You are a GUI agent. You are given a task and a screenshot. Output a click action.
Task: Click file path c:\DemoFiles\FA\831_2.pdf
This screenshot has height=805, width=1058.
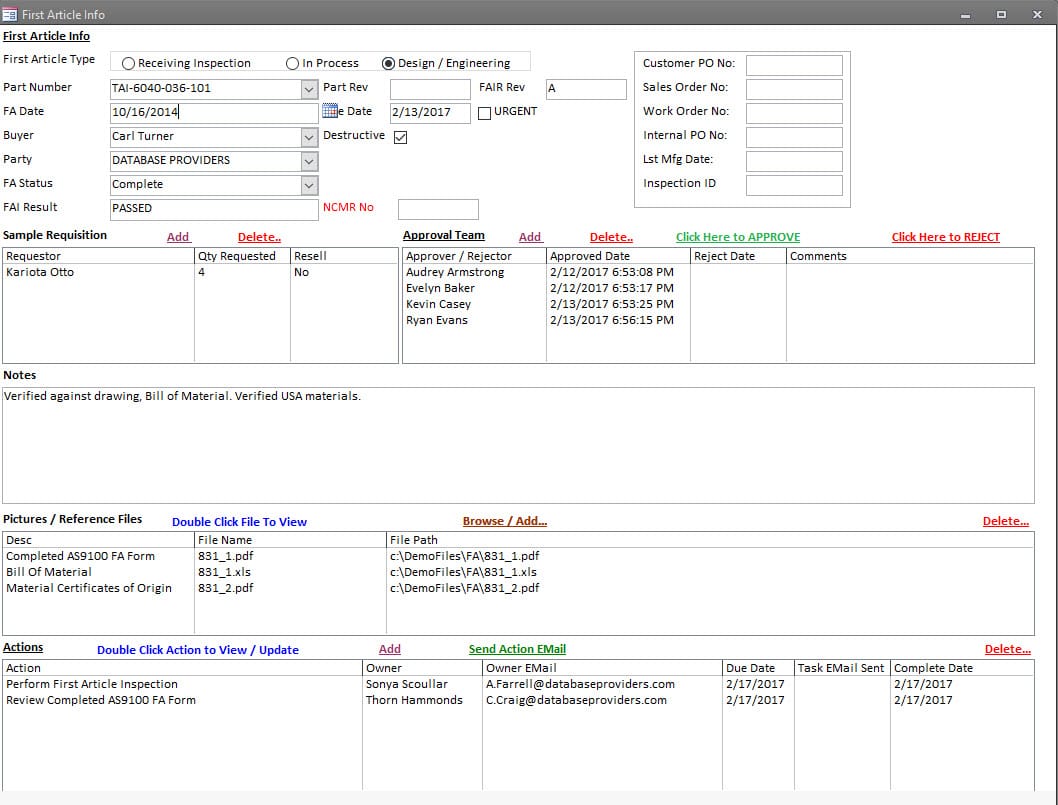(465, 588)
